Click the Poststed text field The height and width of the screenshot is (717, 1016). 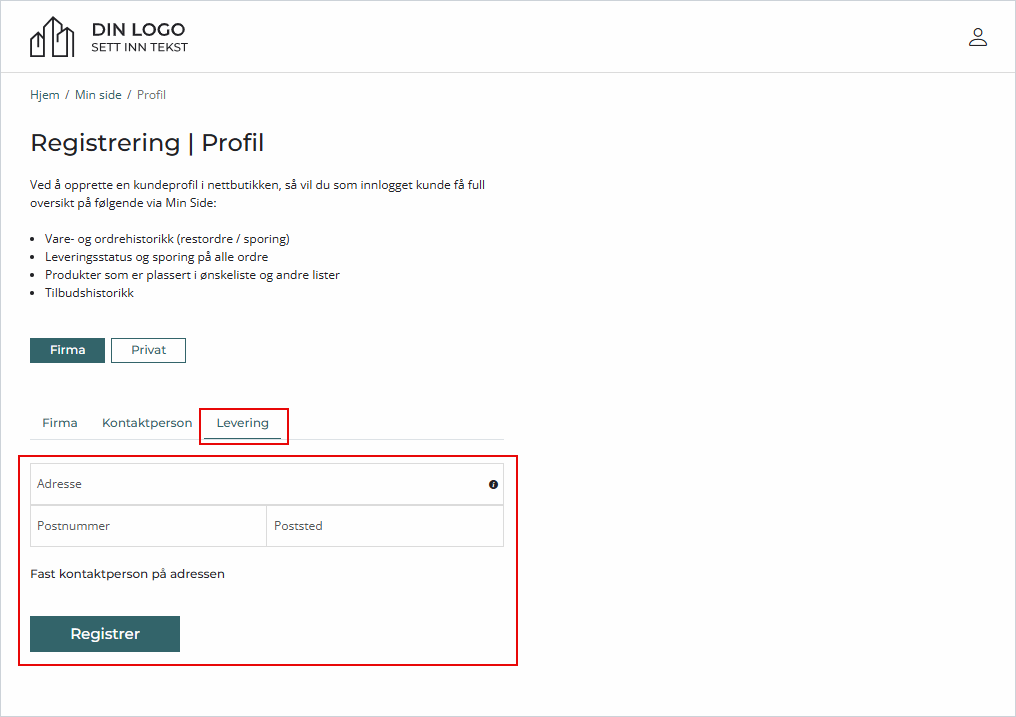coord(385,526)
